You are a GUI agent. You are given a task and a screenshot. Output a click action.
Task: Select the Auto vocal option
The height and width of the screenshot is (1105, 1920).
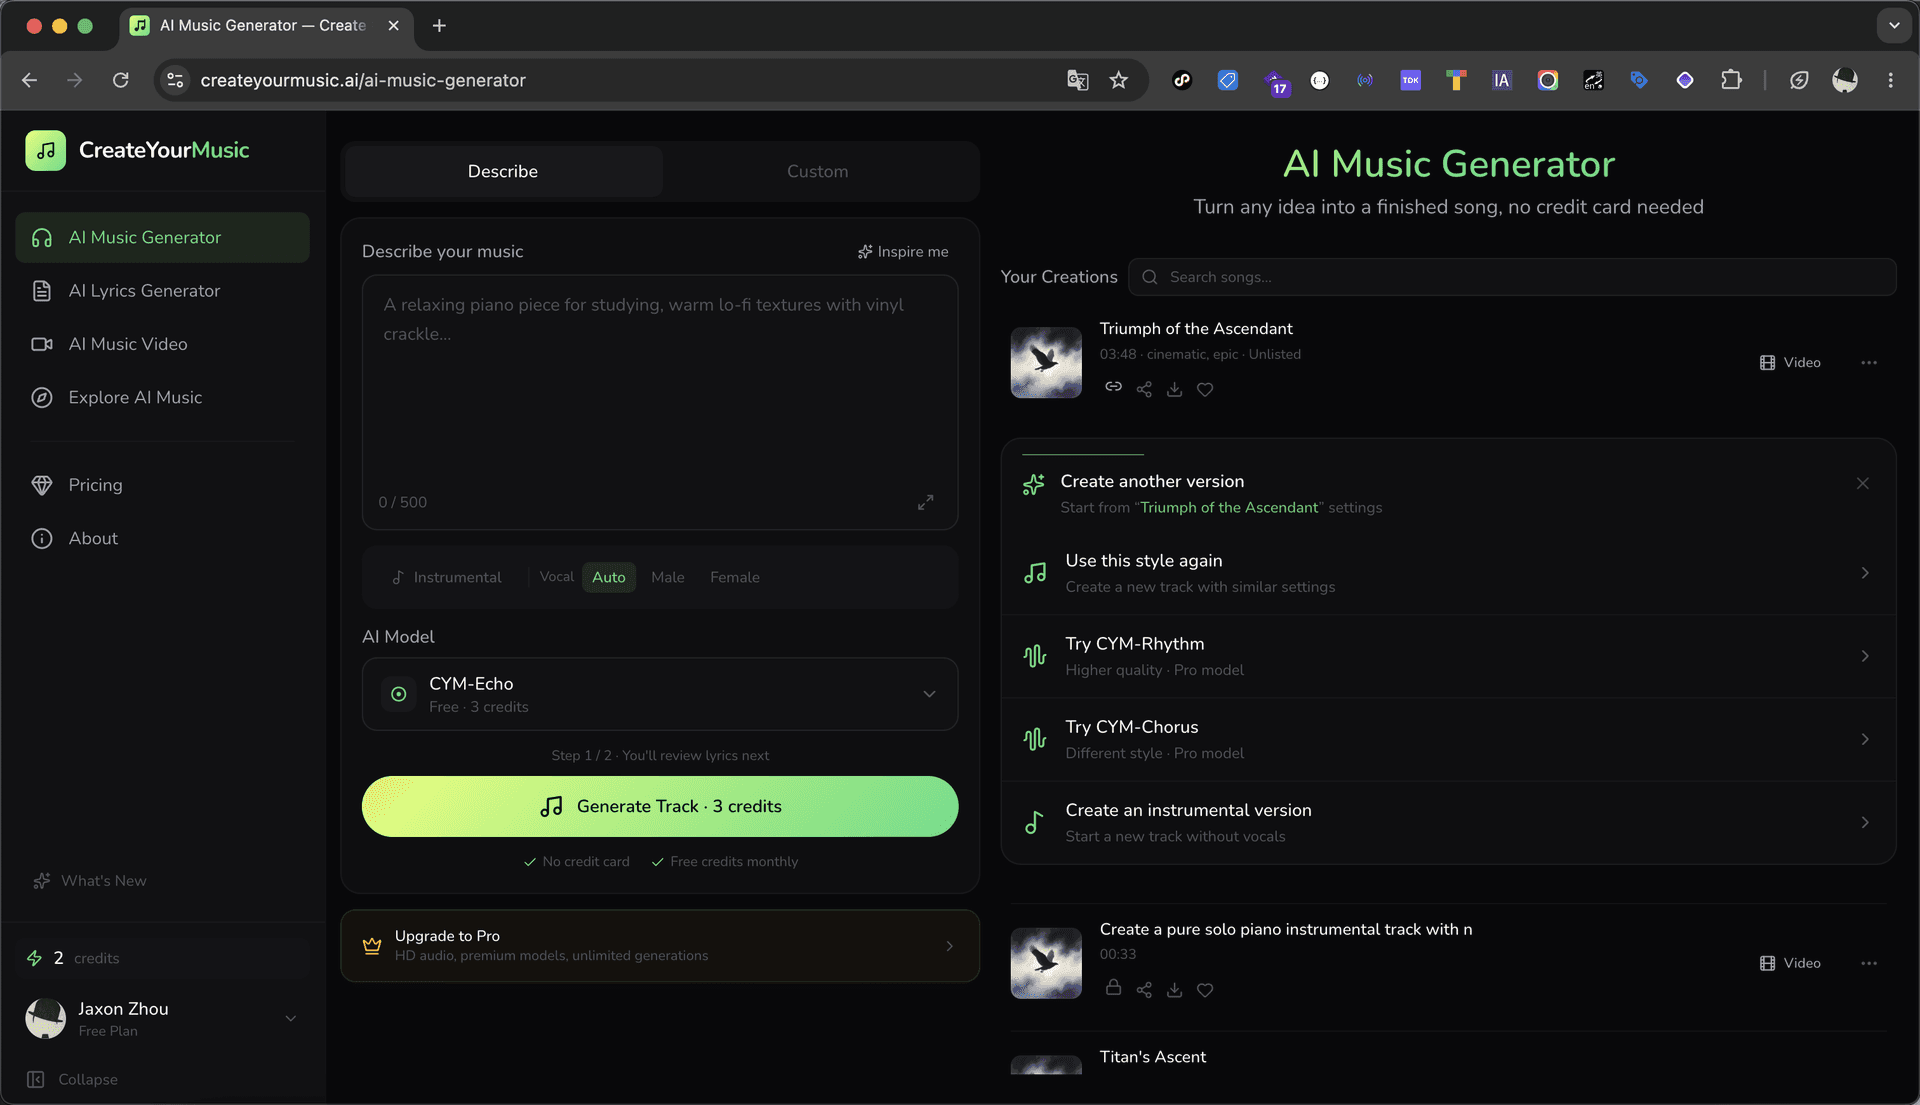pyautogui.click(x=608, y=577)
